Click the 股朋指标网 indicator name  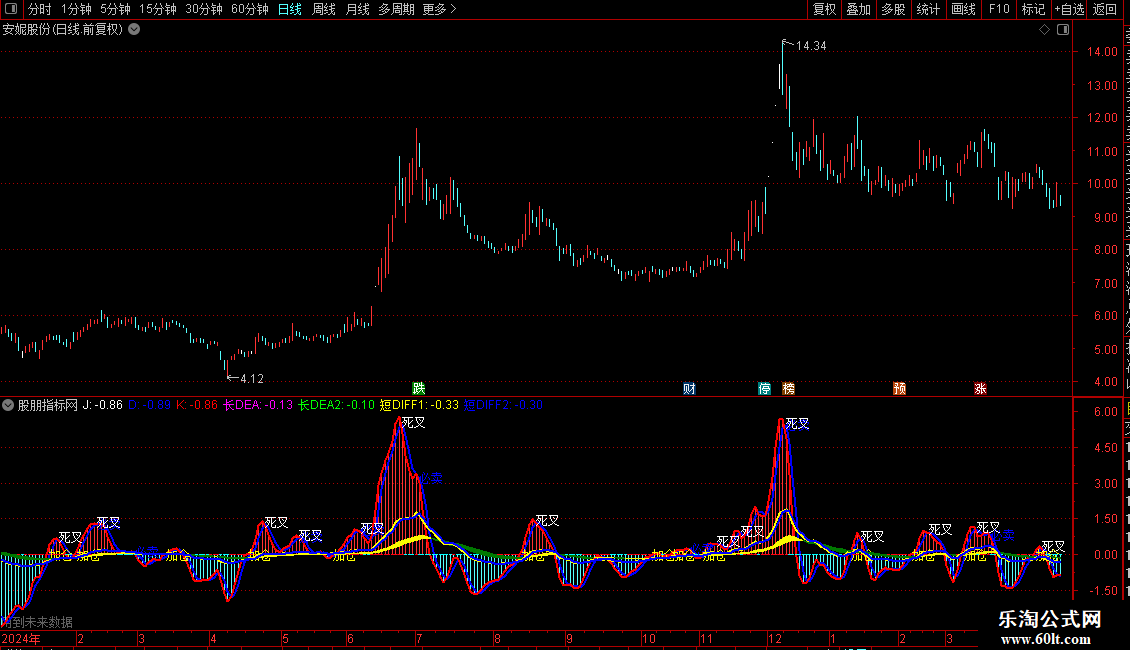[48, 405]
